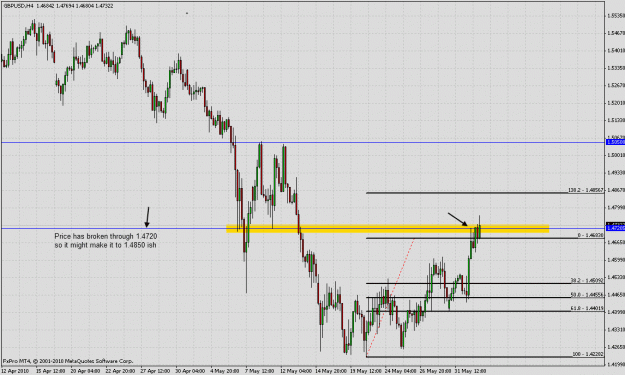Click the '30 Apr 04:00' date label
Viewport: 625px width, 375px height.
[x=190, y=371]
